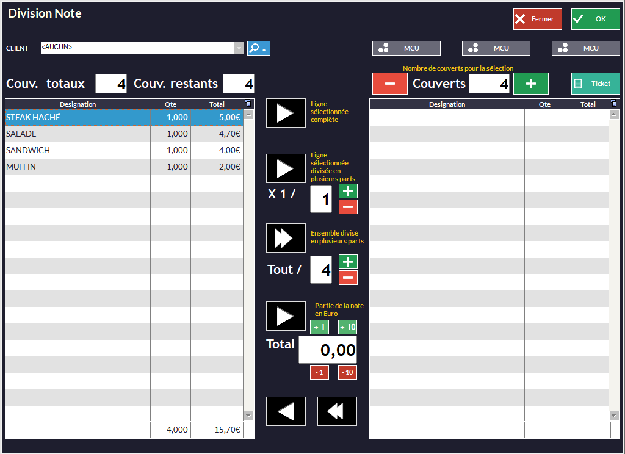
Task: Click the red Fermer button
Action: click(x=537, y=20)
